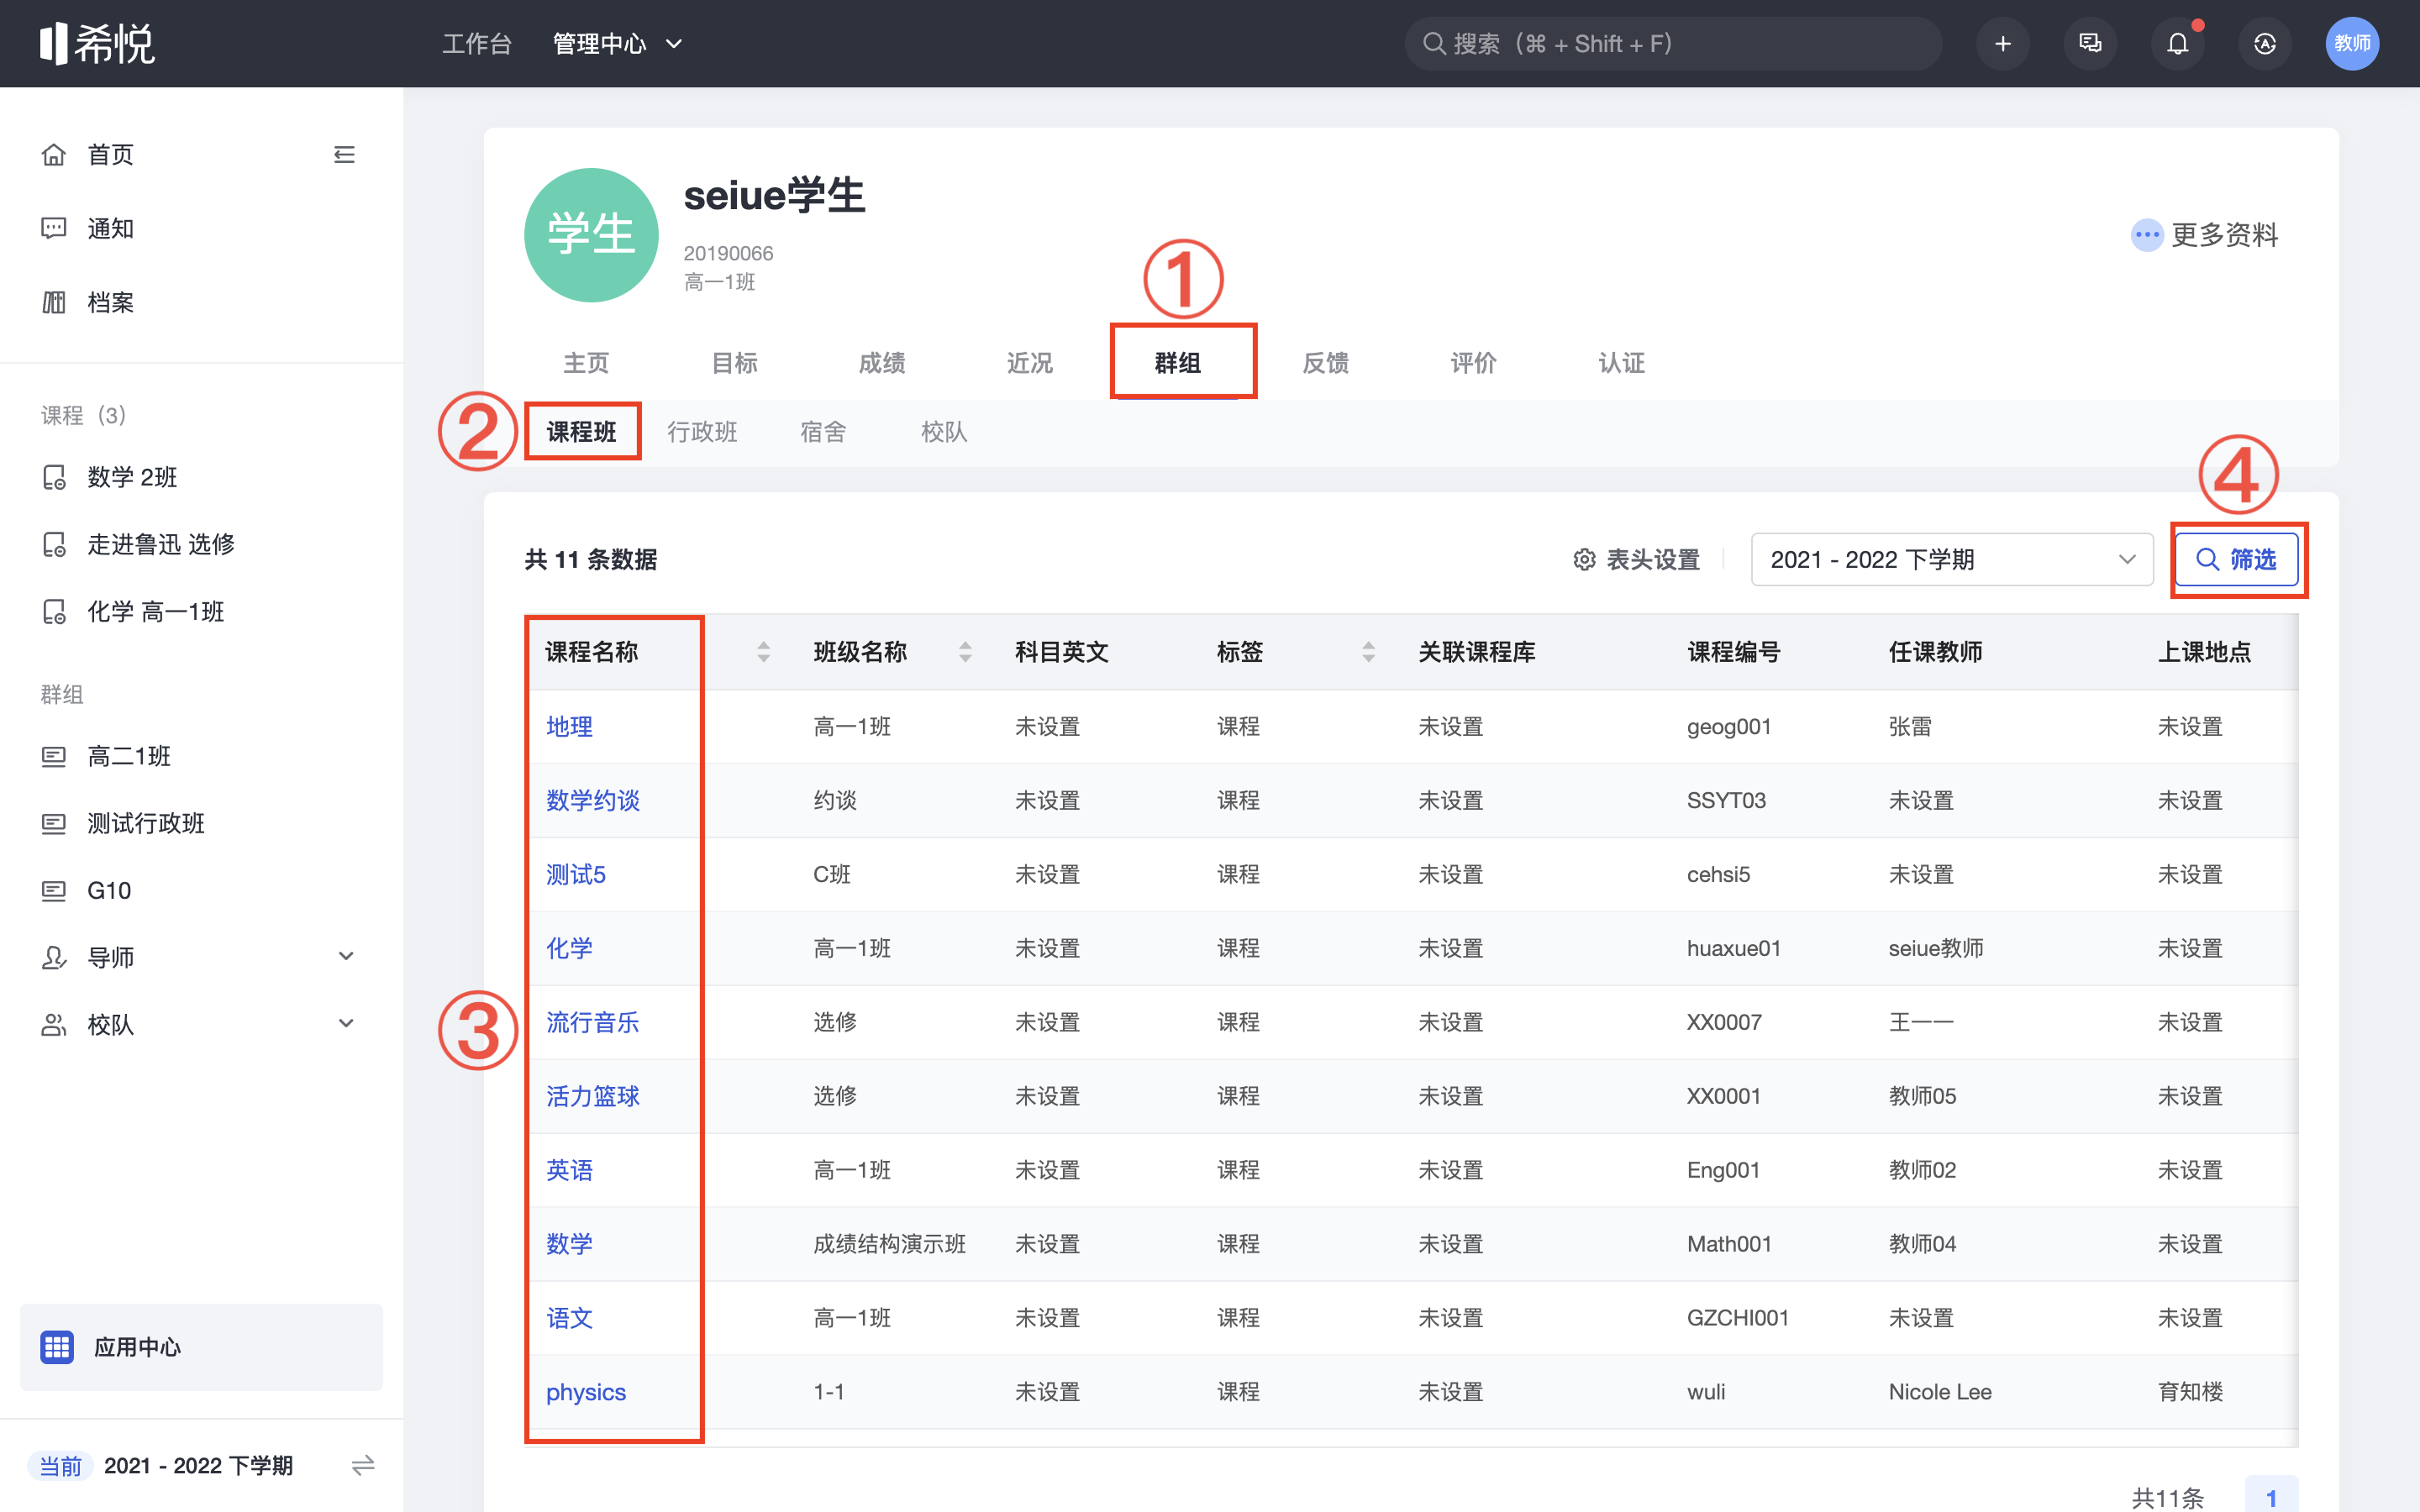2420x1512 pixels.
Task: Open the 化学 course link in table
Action: pyautogui.click(x=569, y=949)
